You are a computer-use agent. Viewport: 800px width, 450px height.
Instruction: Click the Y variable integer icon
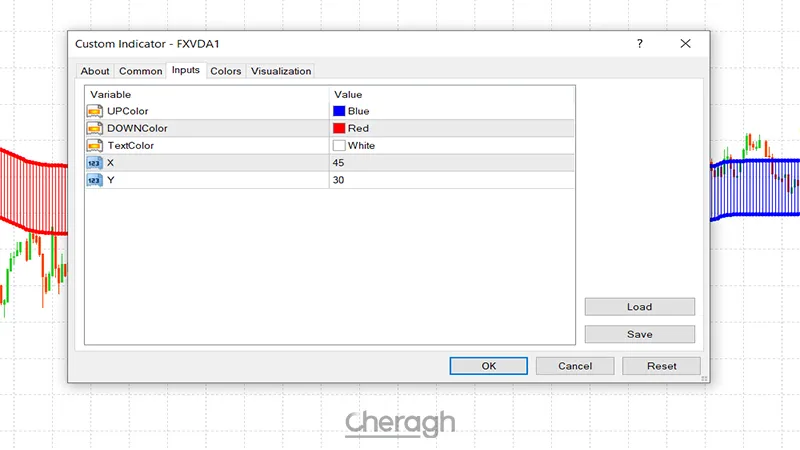[x=95, y=179]
